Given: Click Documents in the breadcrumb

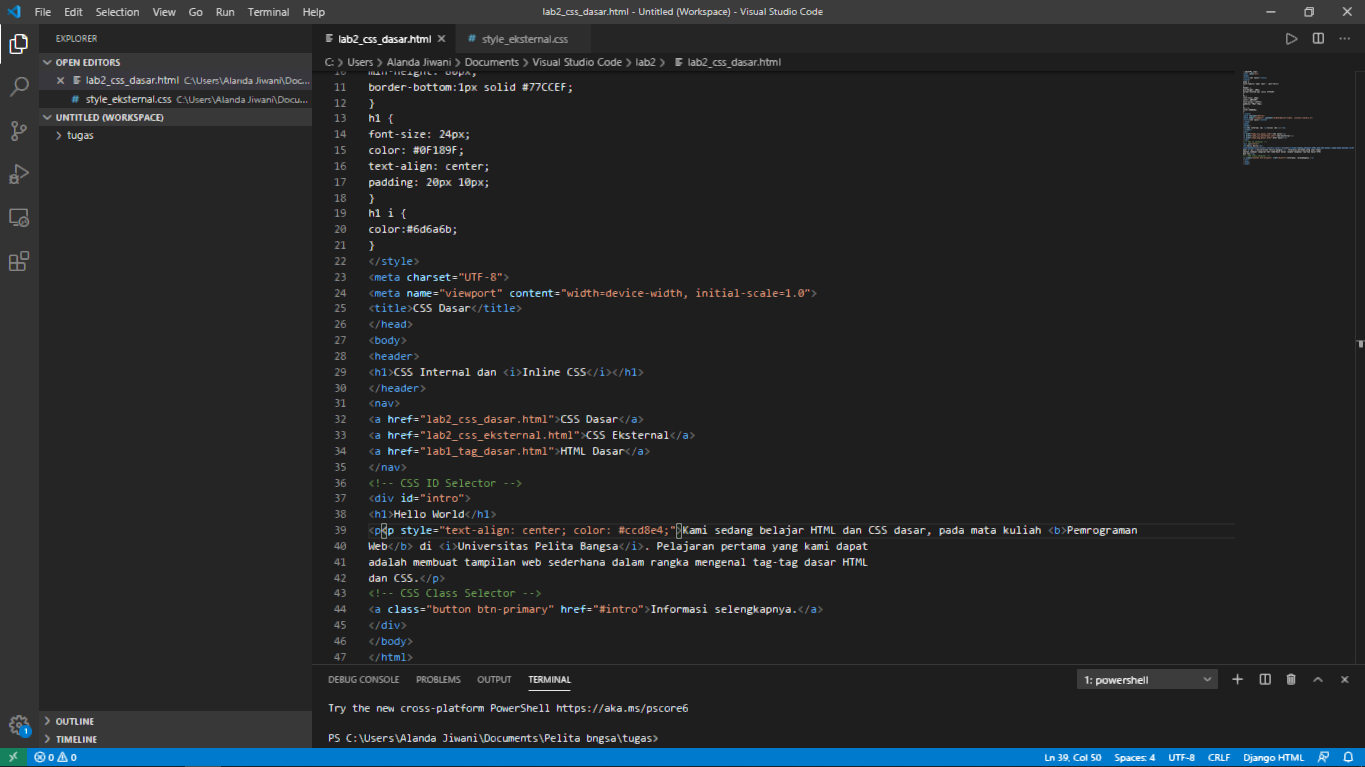Looking at the screenshot, I should (x=492, y=62).
